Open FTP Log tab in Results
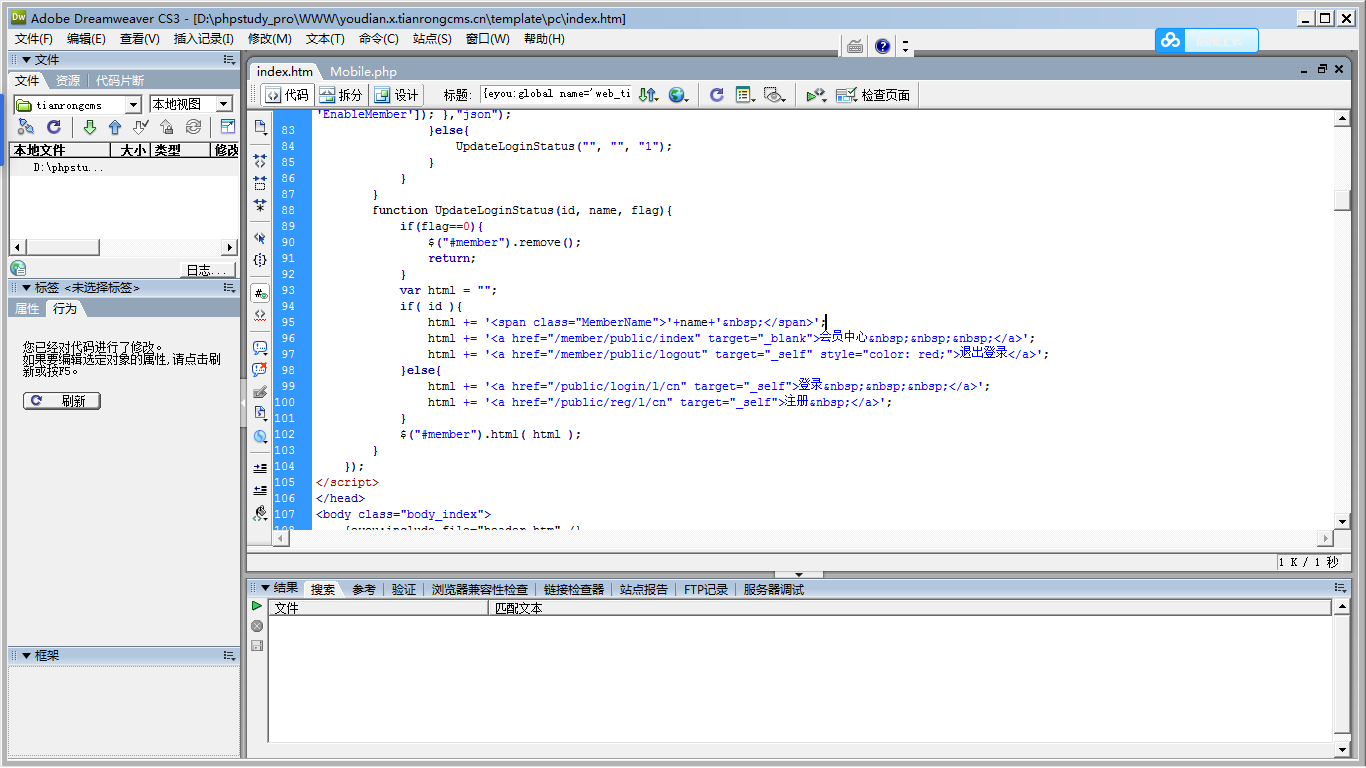This screenshot has height=768, width=1366. coord(706,590)
